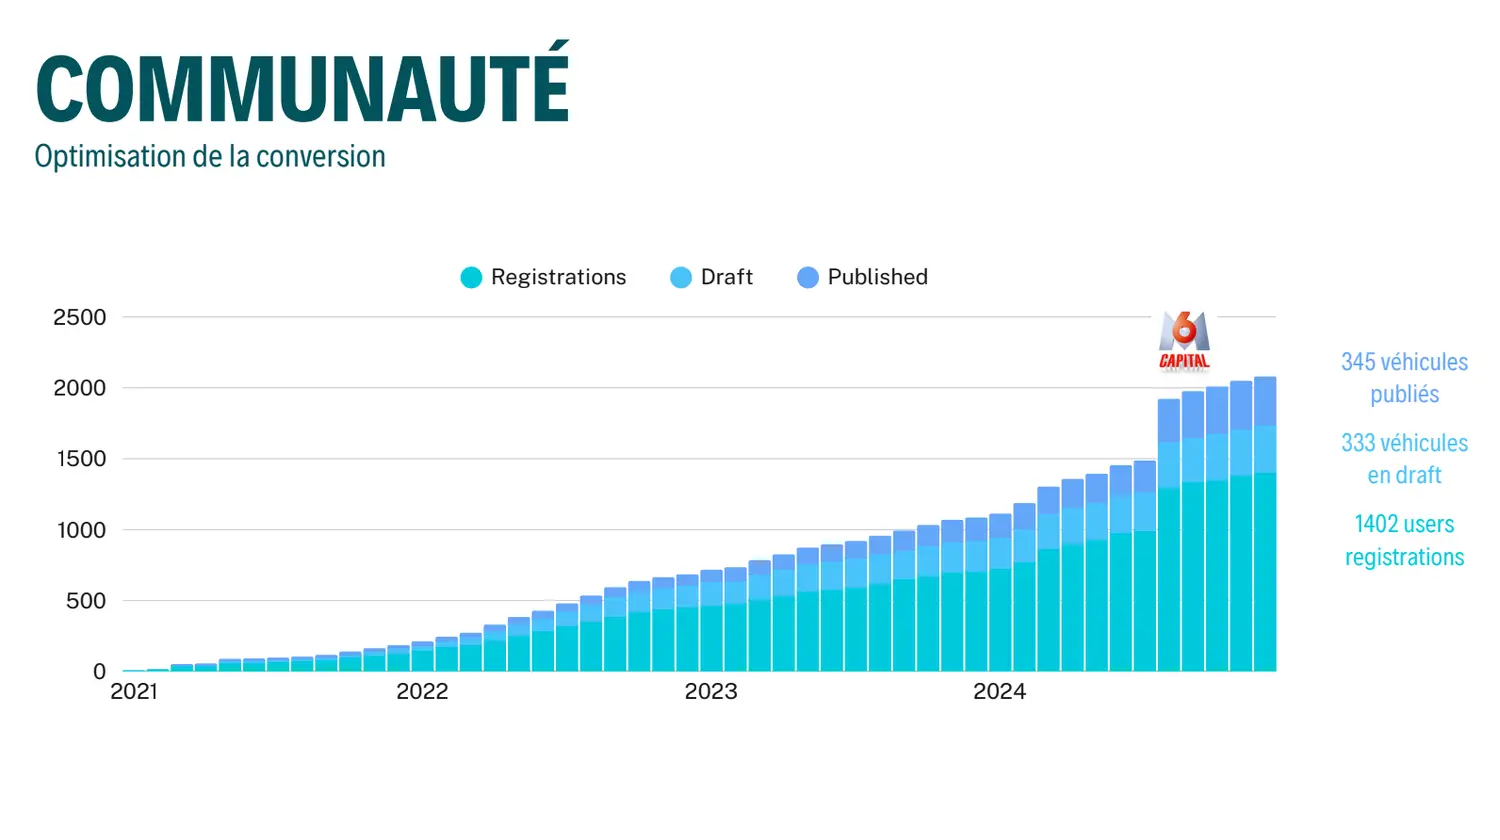
Task: Click the 500 y-axis label
Action: 86,601
